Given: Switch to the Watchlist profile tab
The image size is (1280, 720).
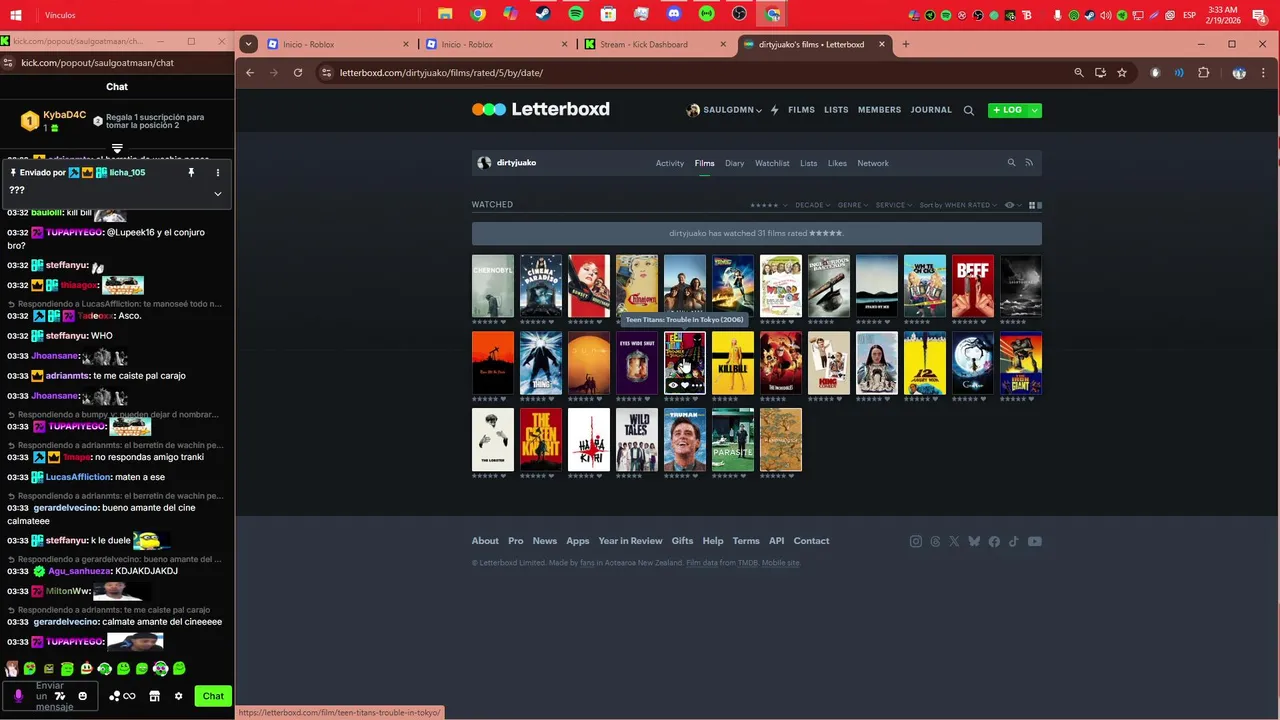Looking at the screenshot, I should point(772,163).
